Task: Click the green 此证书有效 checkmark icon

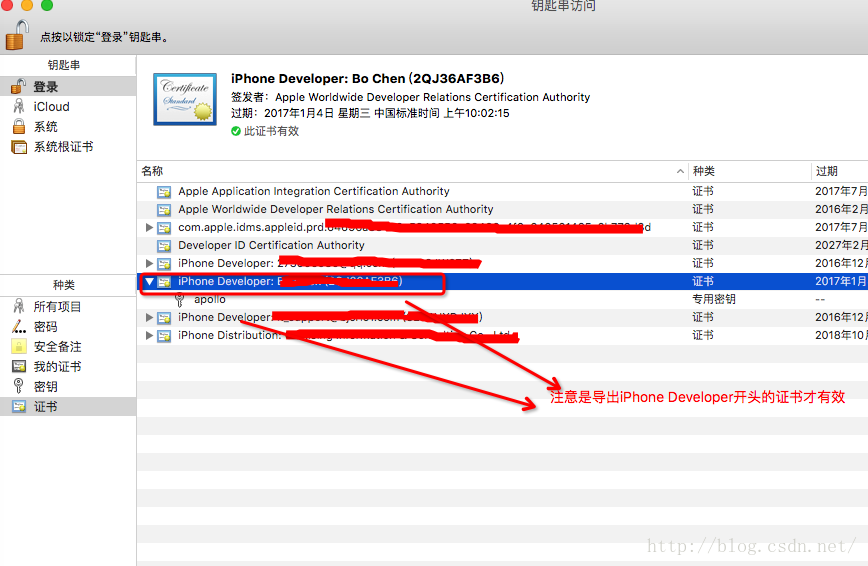Action: [x=236, y=131]
